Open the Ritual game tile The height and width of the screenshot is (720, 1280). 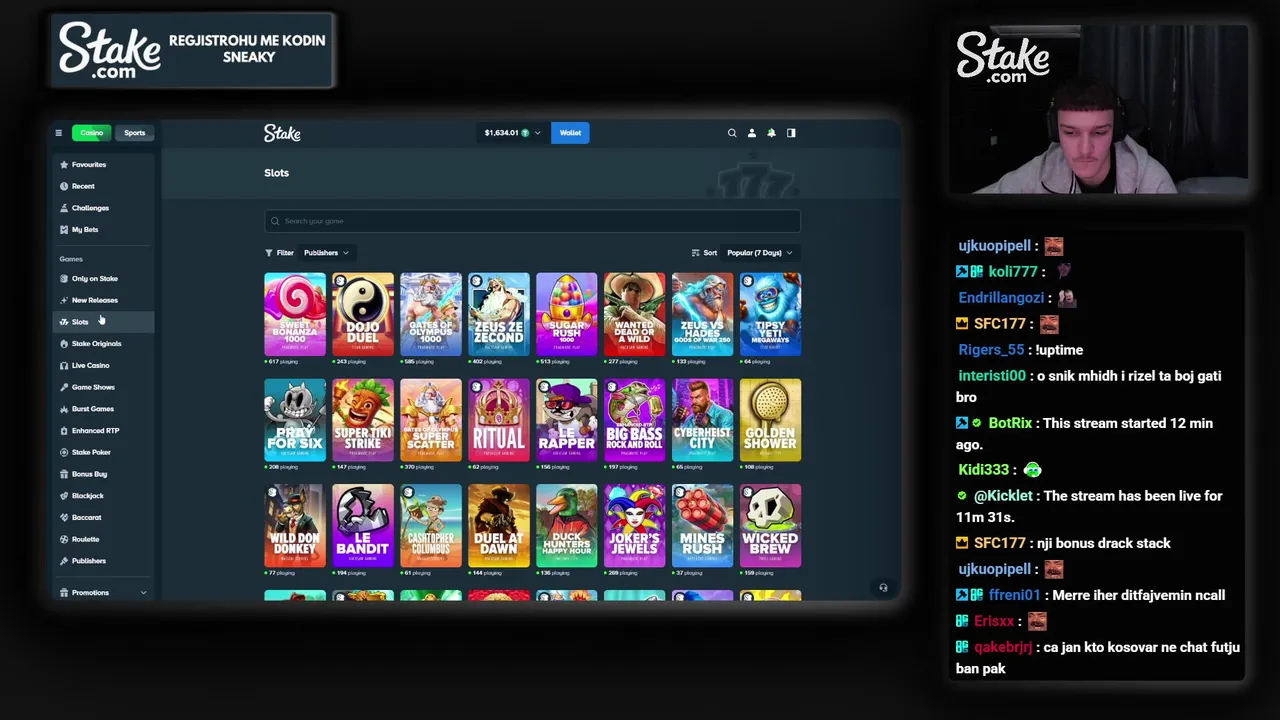pos(499,420)
